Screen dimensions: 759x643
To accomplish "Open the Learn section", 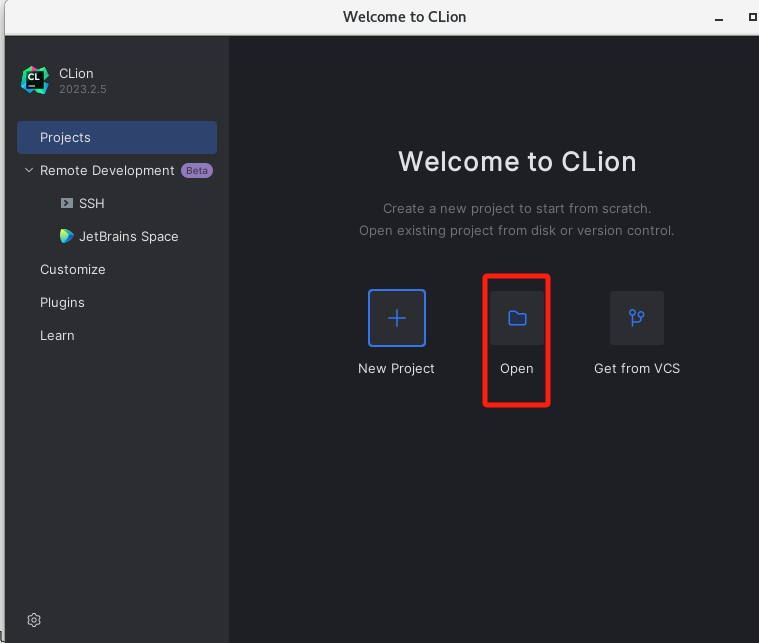I will click(x=57, y=336).
